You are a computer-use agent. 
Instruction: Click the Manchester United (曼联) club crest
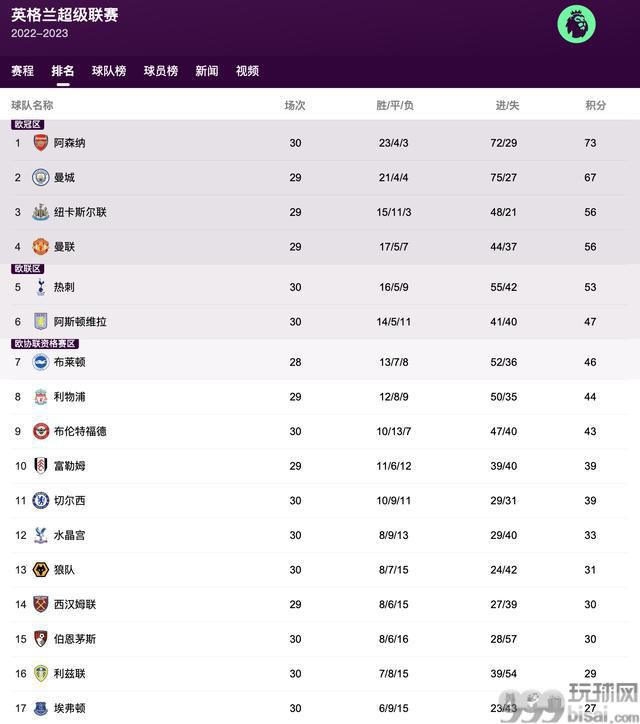pyautogui.click(x=41, y=247)
